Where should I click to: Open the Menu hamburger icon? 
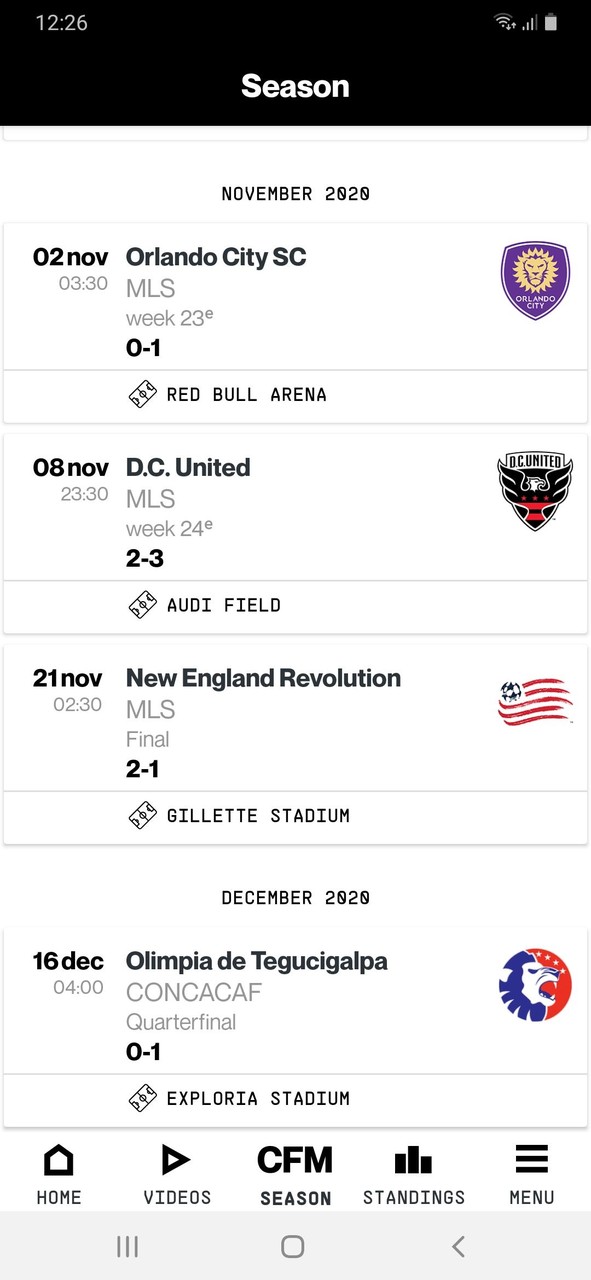(x=531, y=1170)
